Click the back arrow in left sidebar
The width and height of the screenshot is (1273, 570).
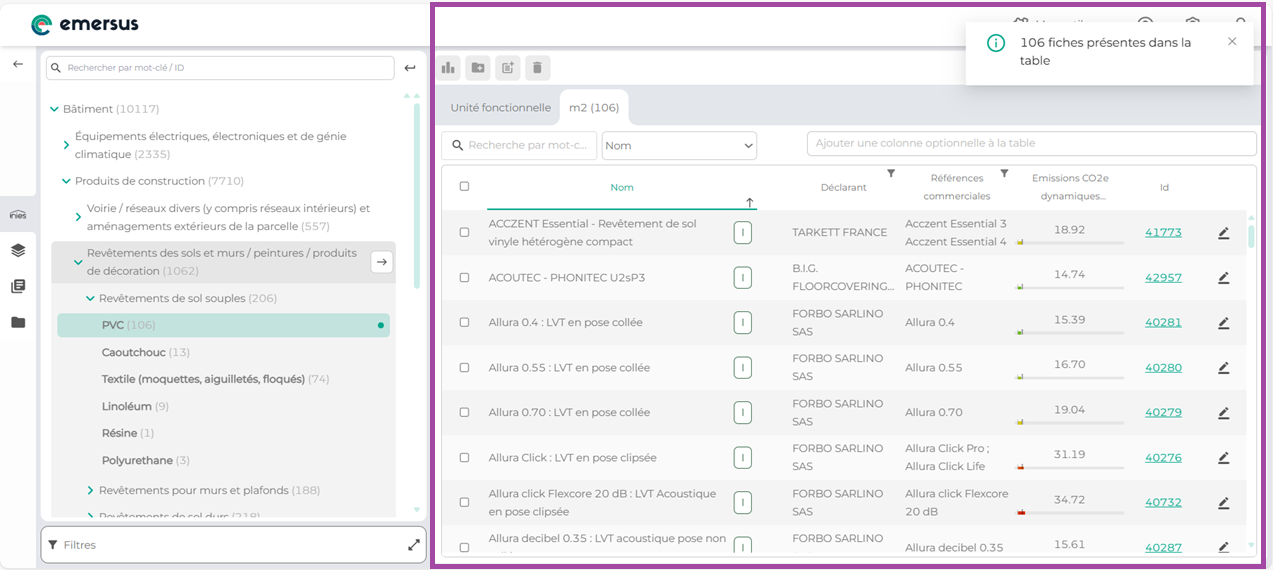pyautogui.click(x=18, y=64)
